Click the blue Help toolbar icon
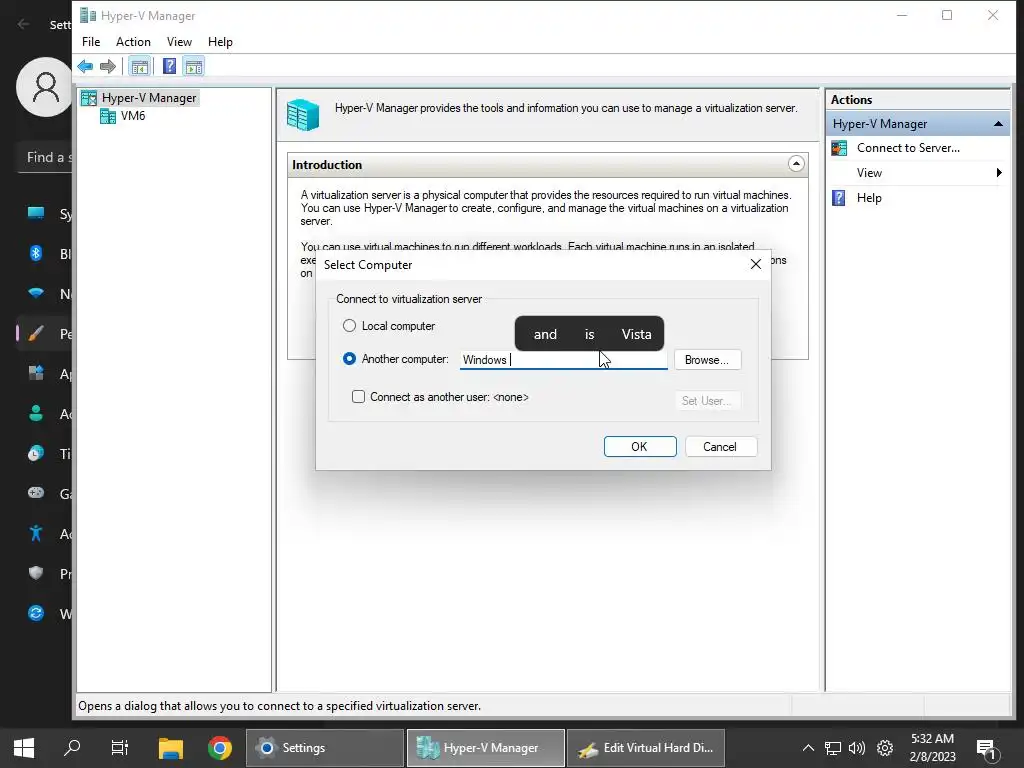 [x=169, y=66]
